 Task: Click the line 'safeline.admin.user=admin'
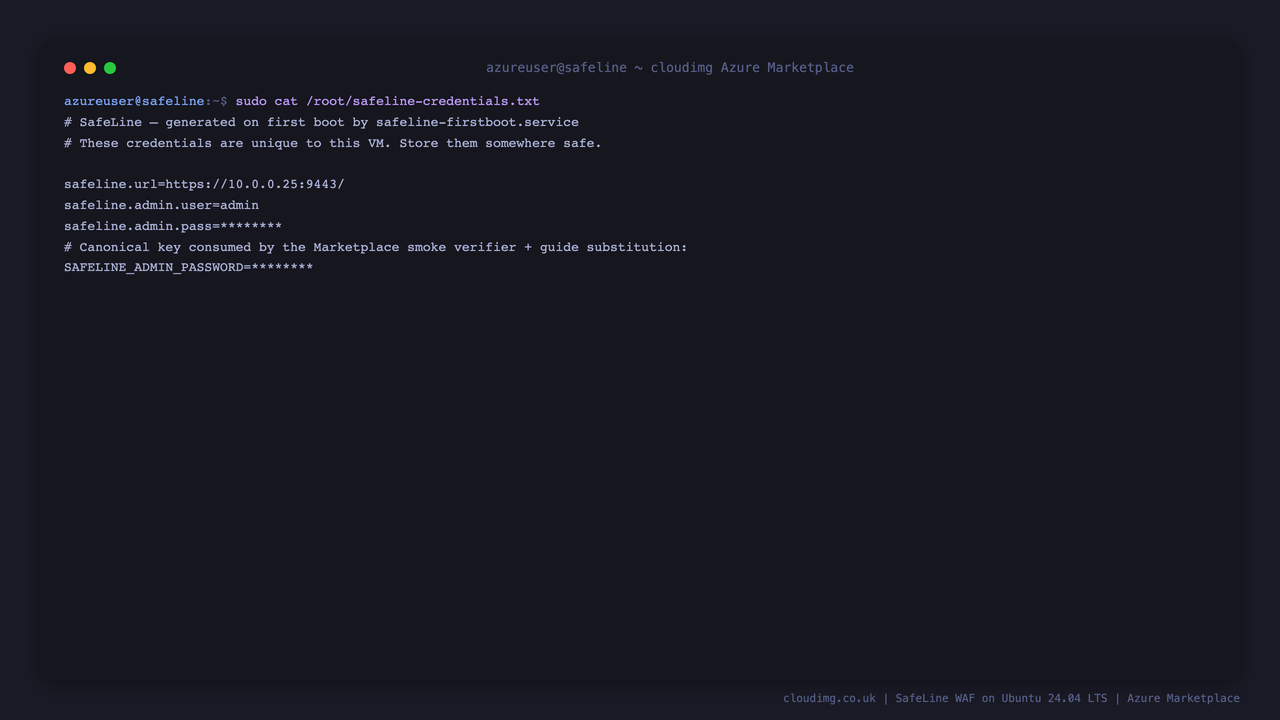click(161, 205)
